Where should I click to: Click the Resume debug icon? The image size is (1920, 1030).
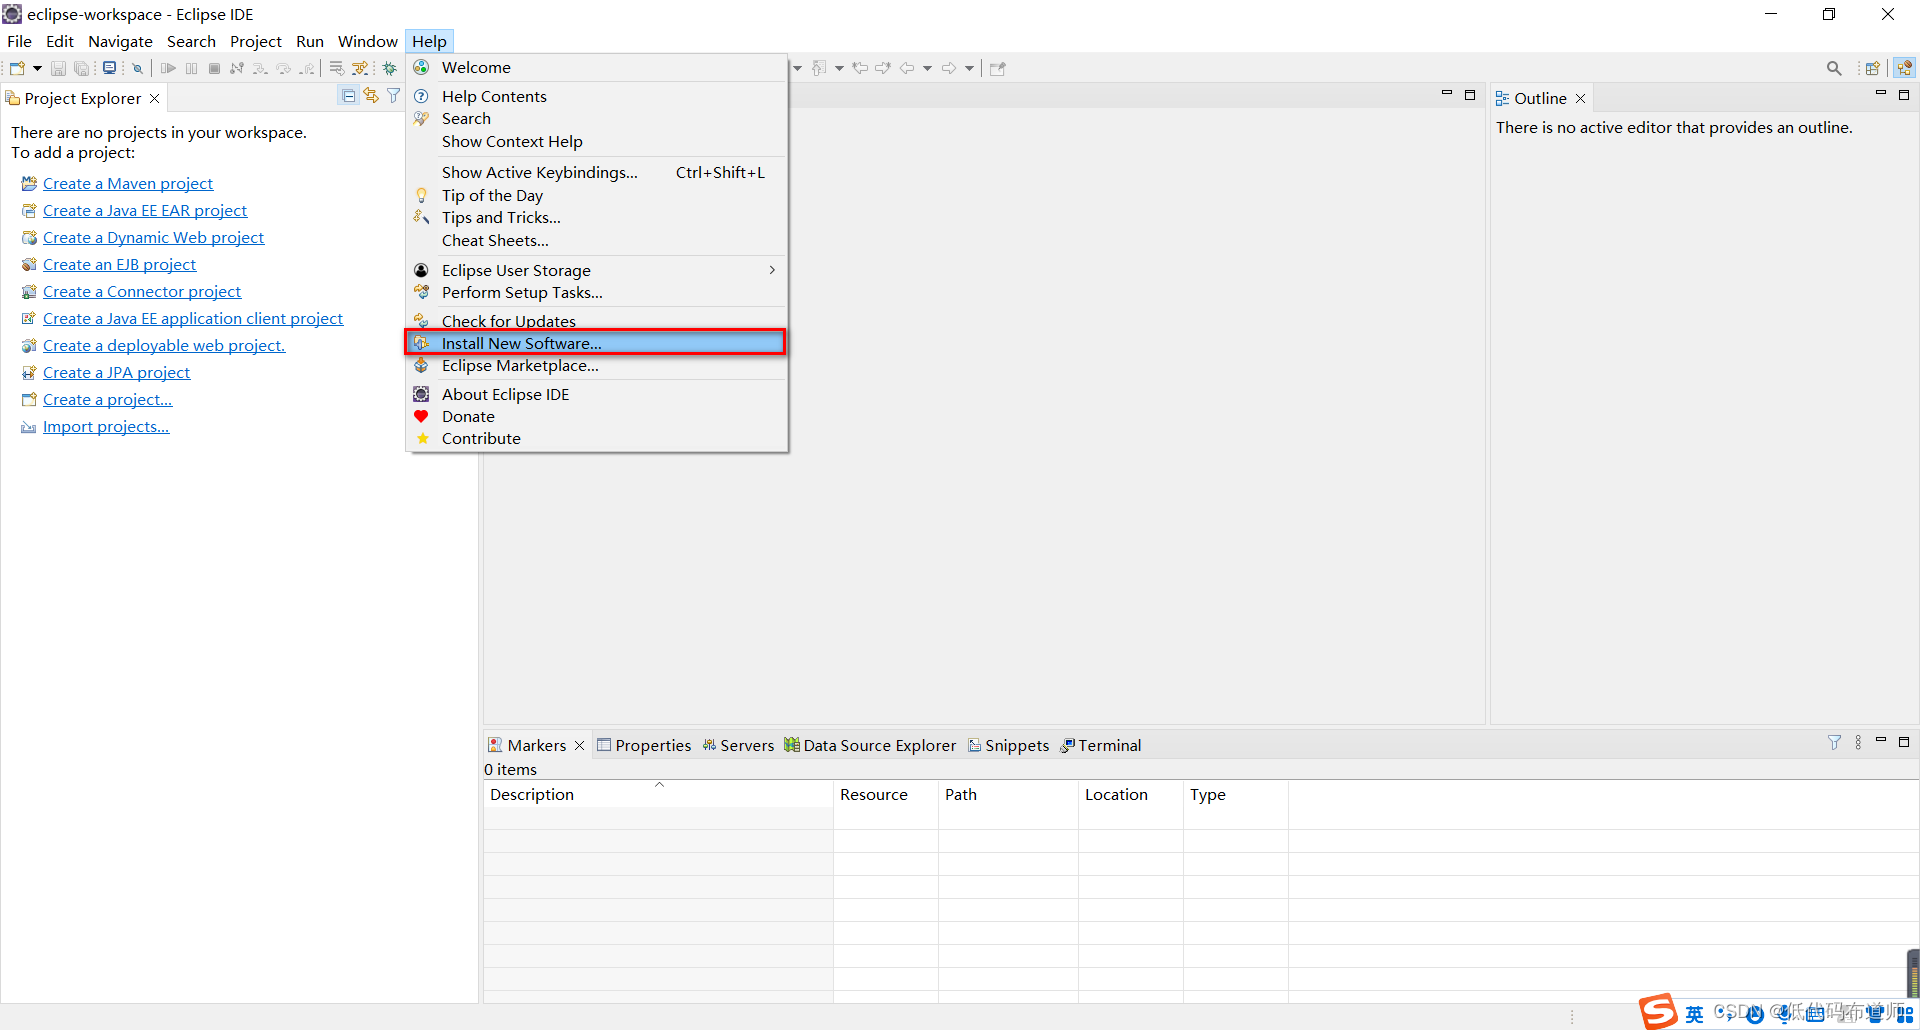[x=168, y=68]
